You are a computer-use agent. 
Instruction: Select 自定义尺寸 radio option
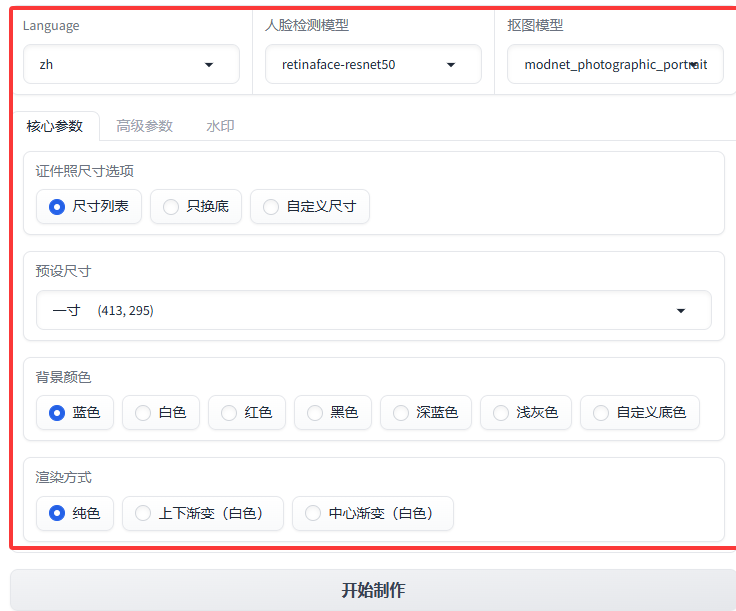310,207
